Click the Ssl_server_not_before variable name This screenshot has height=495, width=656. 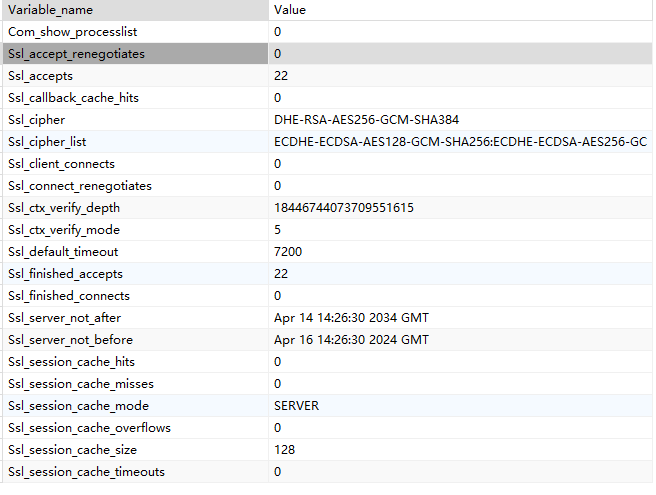click(70, 340)
